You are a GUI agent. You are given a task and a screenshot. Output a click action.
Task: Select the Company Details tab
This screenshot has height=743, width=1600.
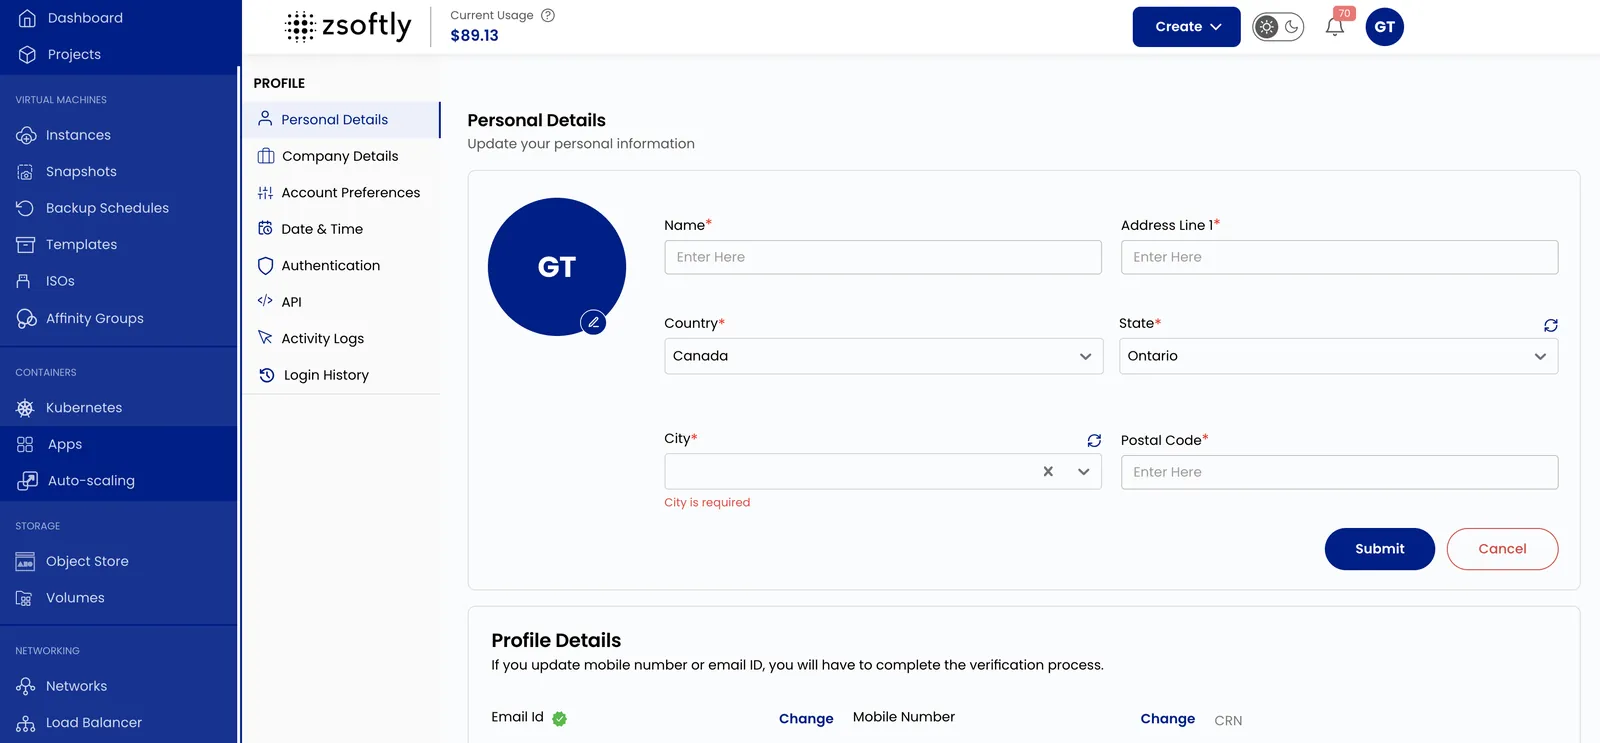click(x=341, y=156)
